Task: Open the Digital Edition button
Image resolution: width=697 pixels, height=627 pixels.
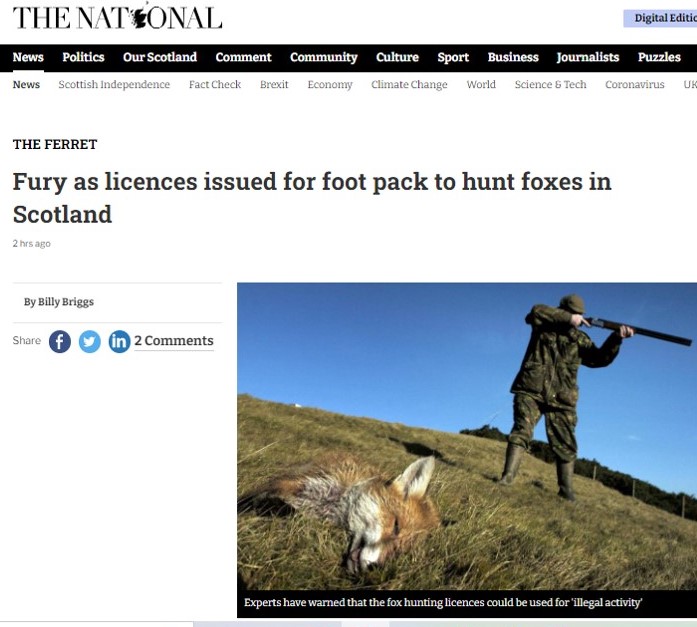Action: pyautogui.click(x=660, y=18)
